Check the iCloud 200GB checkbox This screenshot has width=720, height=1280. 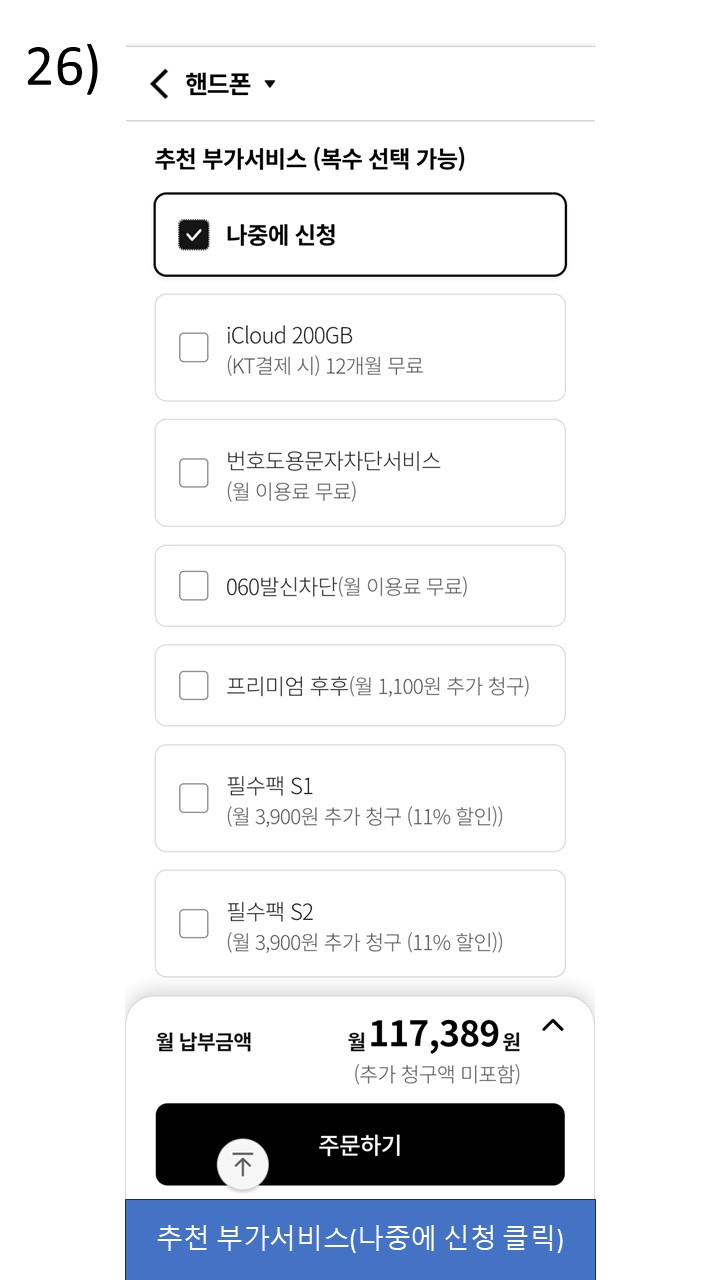pyautogui.click(x=193, y=348)
